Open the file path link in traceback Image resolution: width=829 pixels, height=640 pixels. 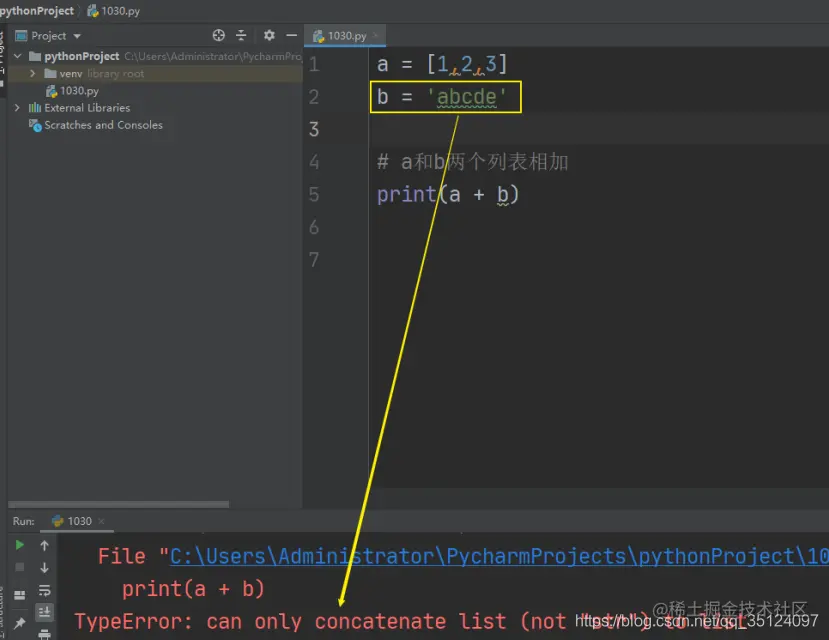[499, 556]
